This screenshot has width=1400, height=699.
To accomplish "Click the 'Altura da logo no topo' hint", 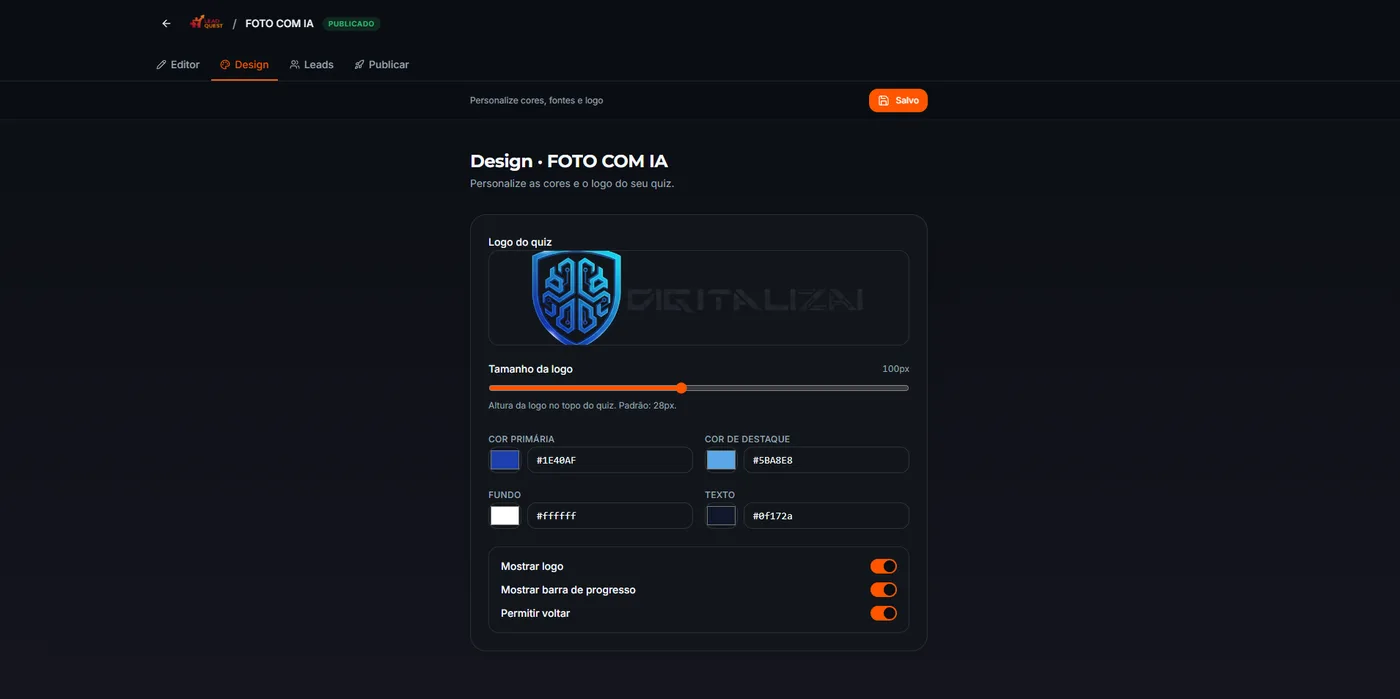I will coord(582,405).
